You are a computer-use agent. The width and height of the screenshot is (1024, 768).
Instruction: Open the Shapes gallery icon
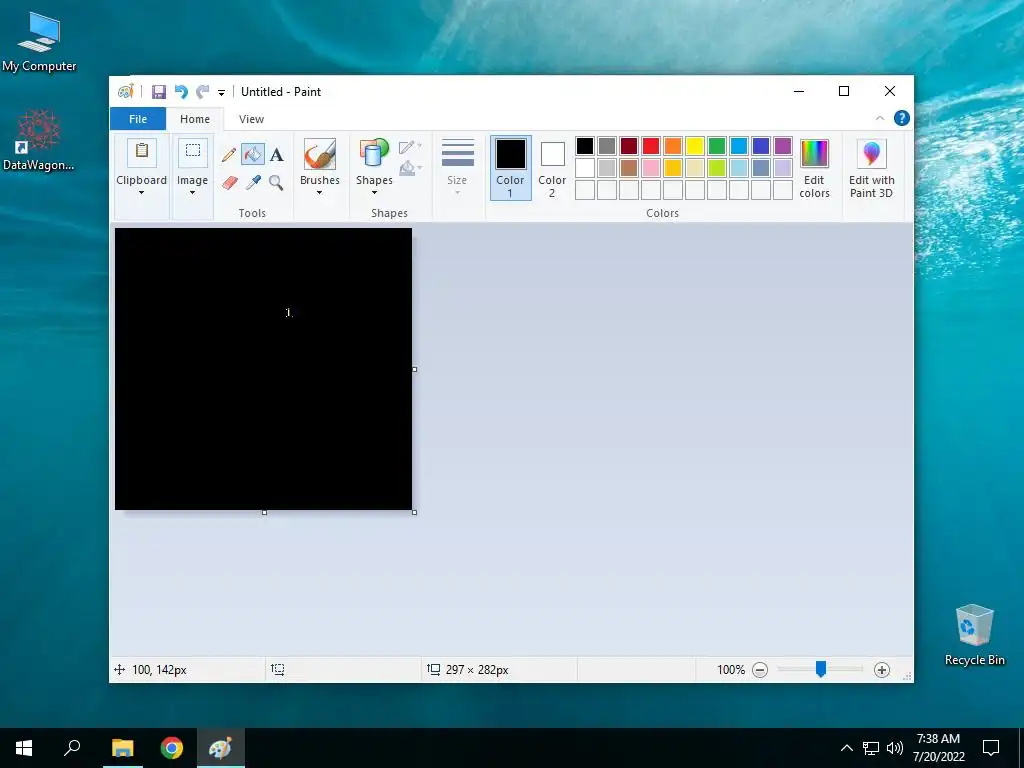tap(374, 154)
